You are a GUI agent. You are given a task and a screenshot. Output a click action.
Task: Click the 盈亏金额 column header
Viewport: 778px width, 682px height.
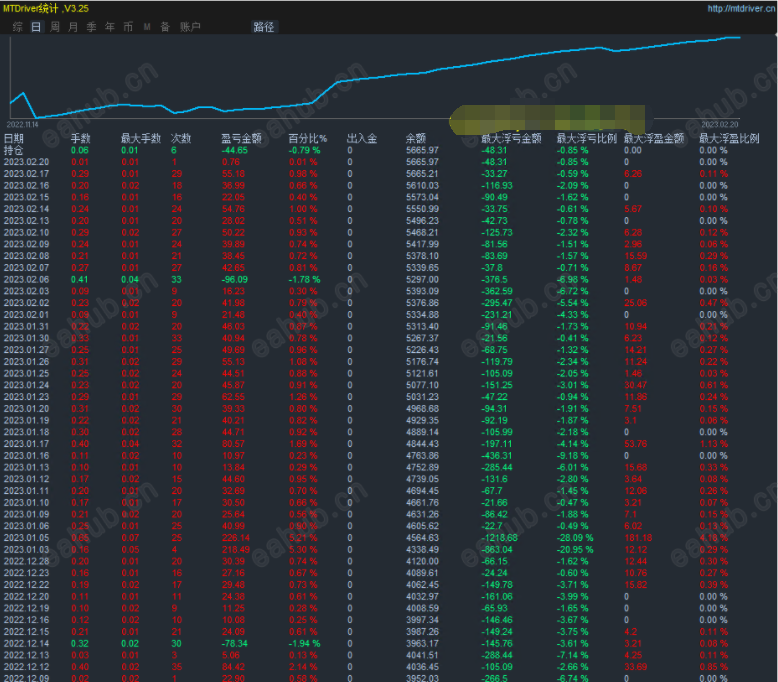pos(242,138)
